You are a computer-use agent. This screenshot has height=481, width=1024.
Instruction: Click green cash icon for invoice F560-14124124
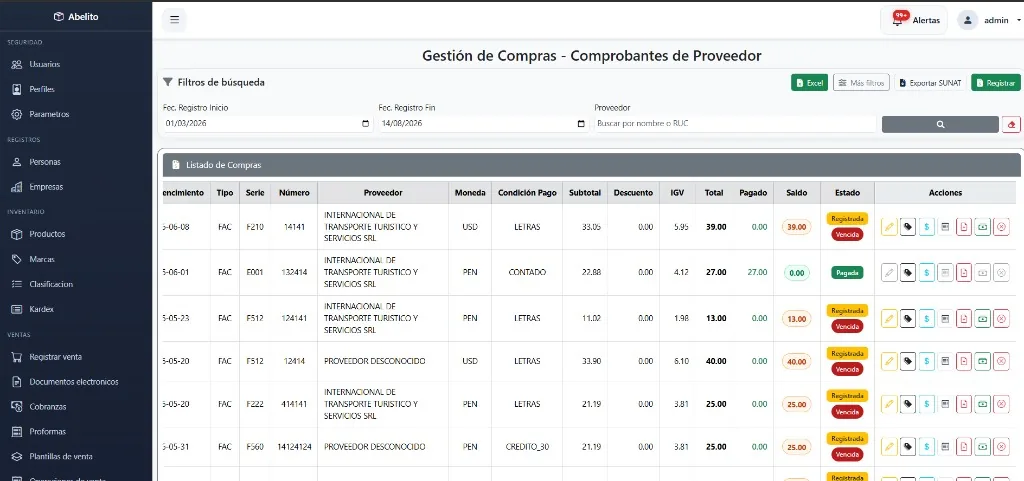pos(982,447)
